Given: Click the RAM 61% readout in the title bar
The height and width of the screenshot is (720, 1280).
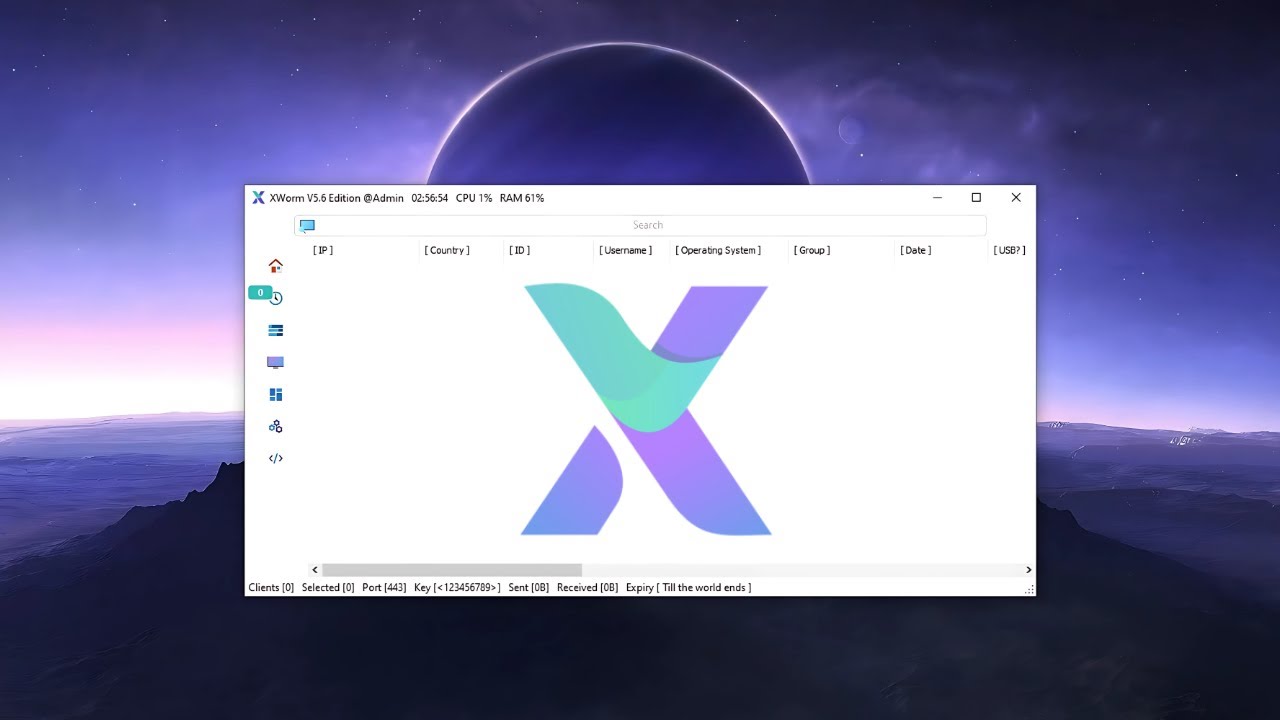Looking at the screenshot, I should [522, 198].
